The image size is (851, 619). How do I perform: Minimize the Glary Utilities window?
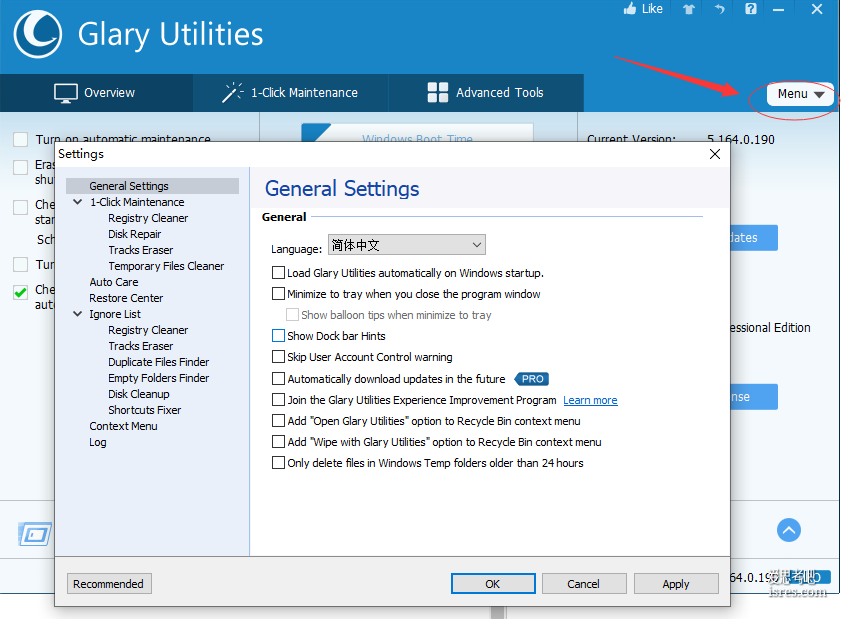[x=778, y=9]
